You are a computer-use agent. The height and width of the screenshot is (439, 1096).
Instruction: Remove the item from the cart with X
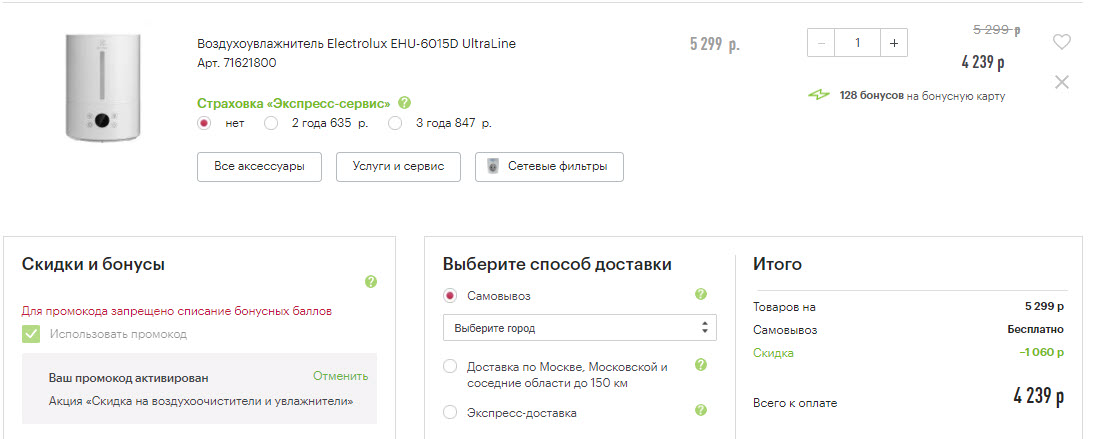(x=1061, y=82)
